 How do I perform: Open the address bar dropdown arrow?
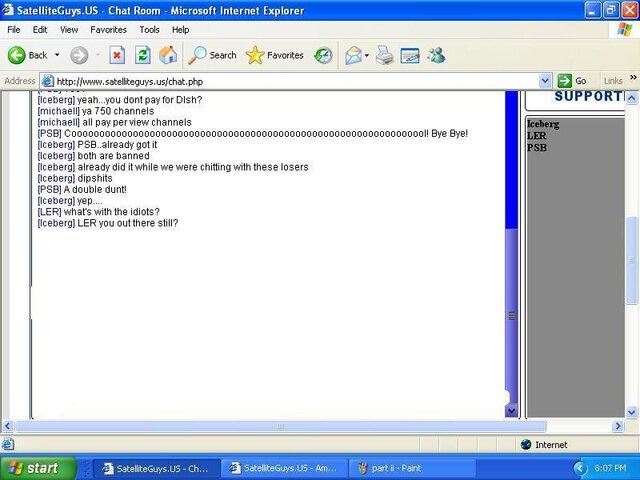545,81
